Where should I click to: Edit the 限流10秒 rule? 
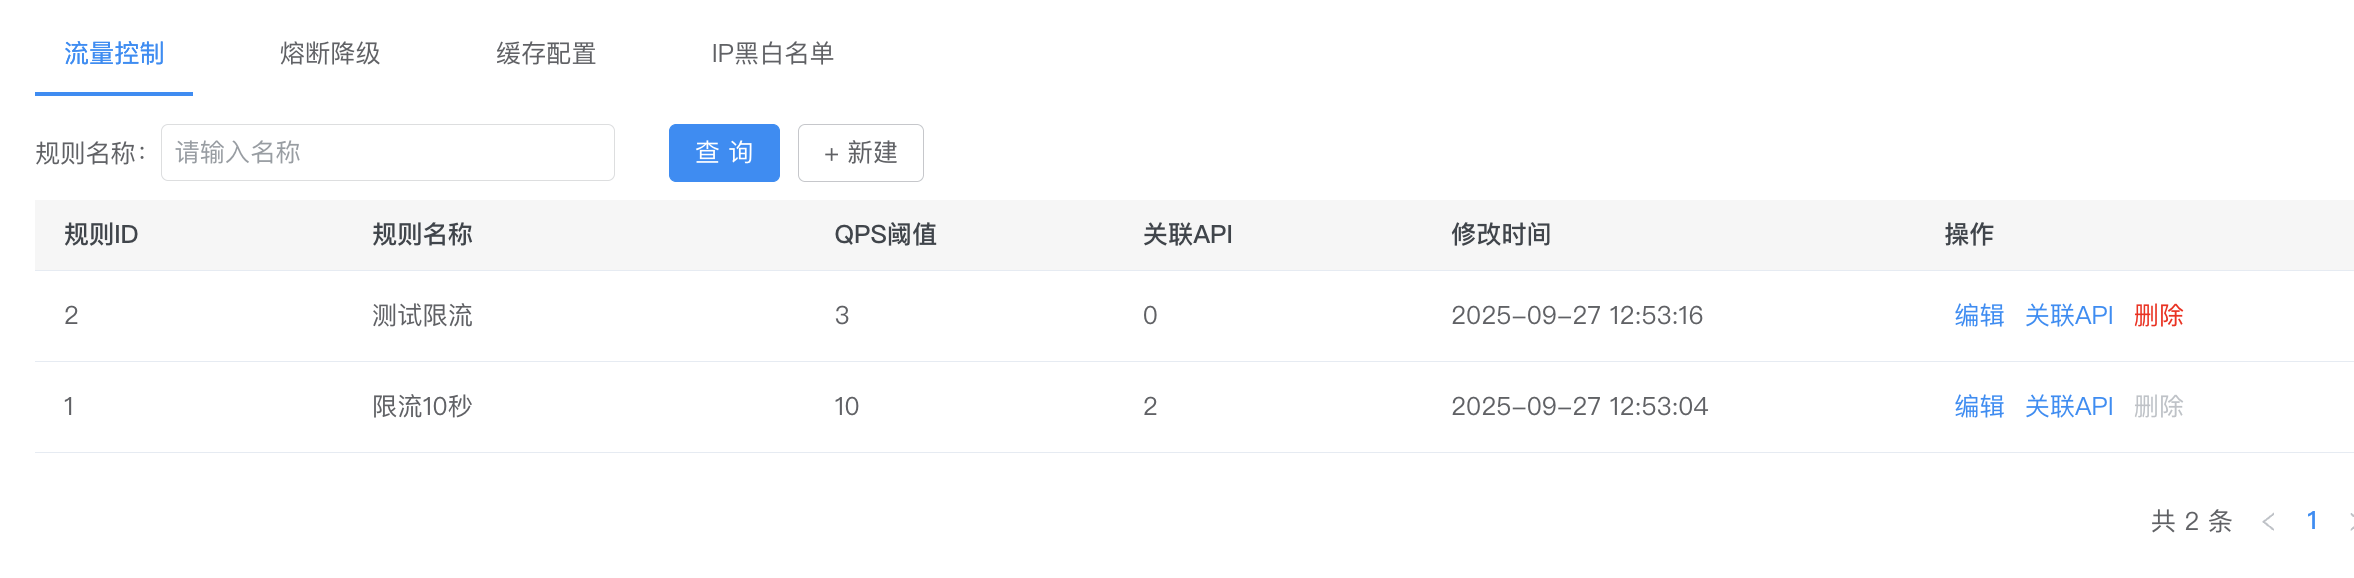(1979, 407)
